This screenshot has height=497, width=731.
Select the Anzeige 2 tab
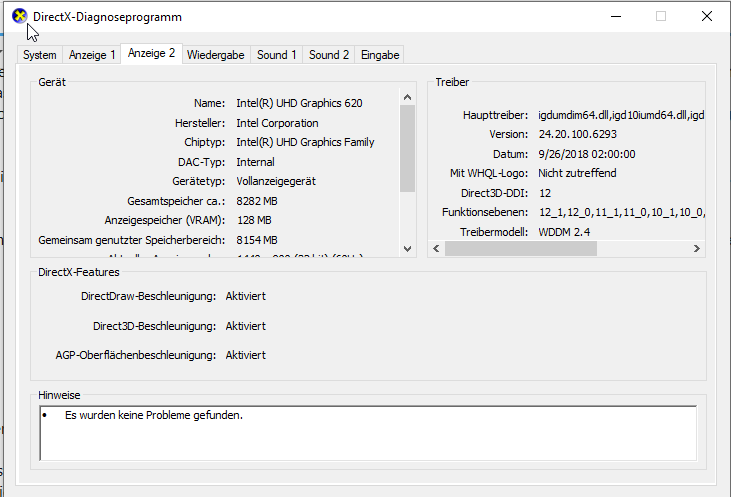coord(152,53)
